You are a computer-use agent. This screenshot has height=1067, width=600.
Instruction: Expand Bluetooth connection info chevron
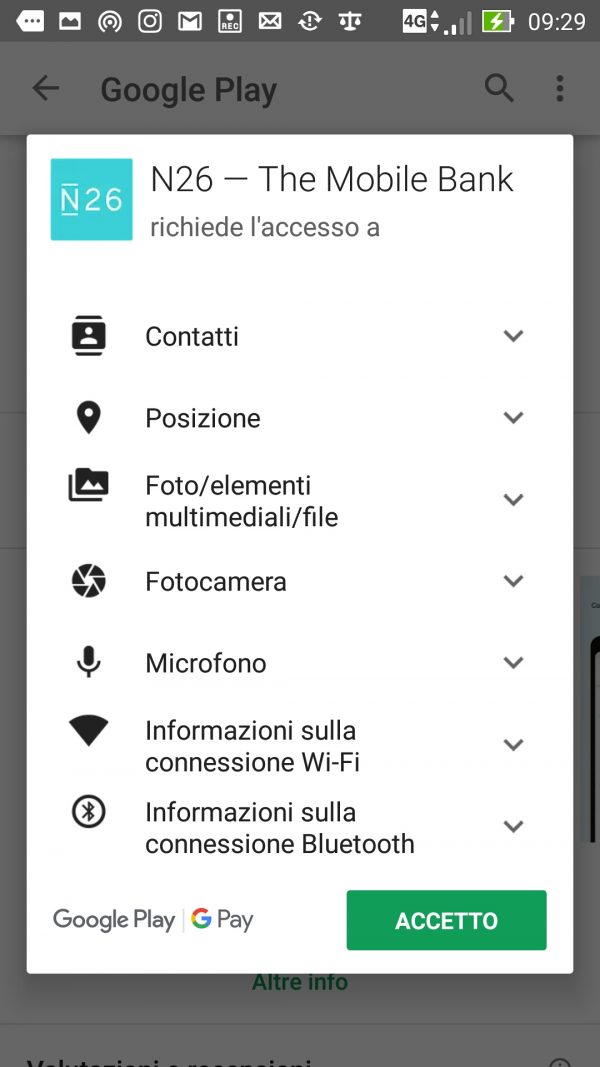[513, 827]
